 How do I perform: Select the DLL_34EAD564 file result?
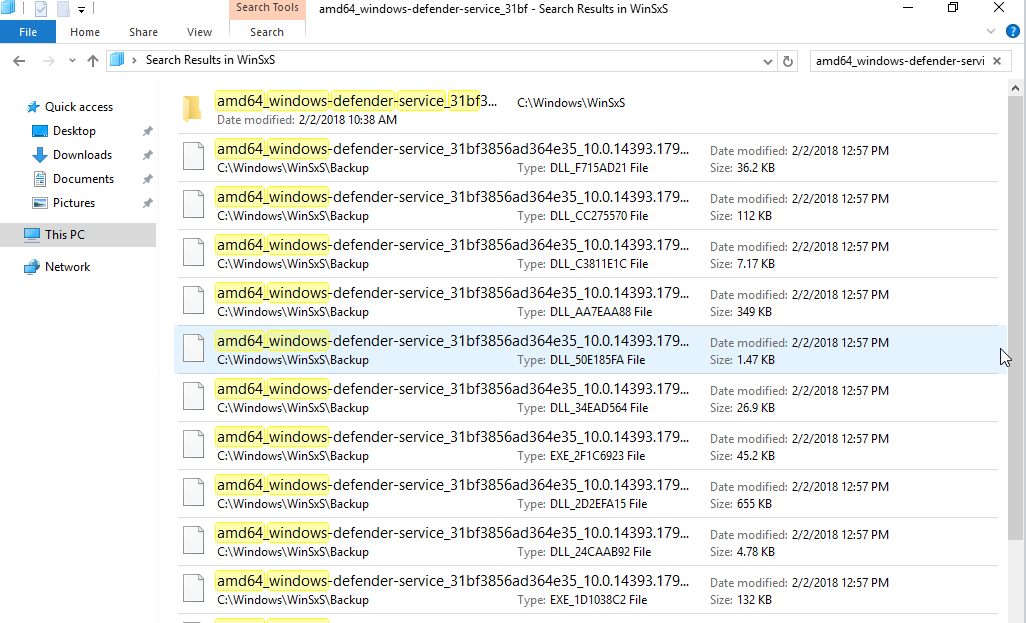coord(588,397)
